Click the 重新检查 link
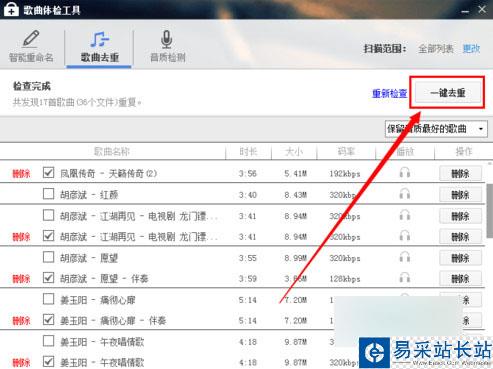 click(x=389, y=93)
